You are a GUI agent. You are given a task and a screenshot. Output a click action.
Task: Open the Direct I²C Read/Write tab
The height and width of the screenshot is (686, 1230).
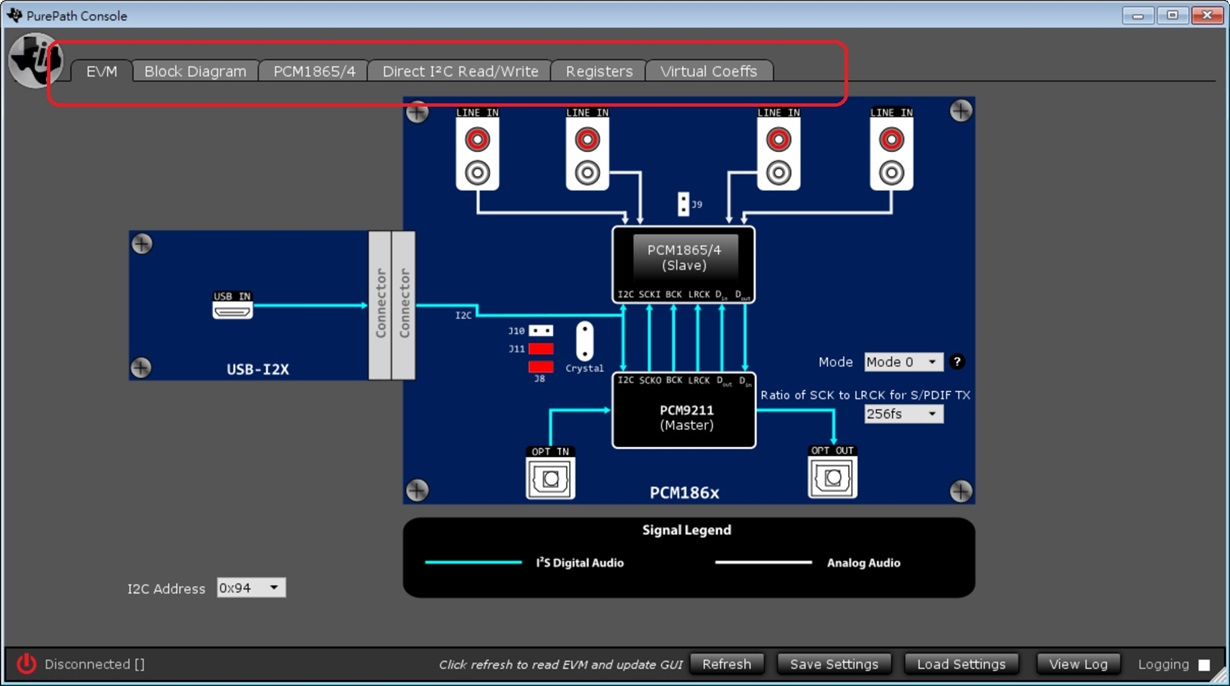click(x=460, y=71)
